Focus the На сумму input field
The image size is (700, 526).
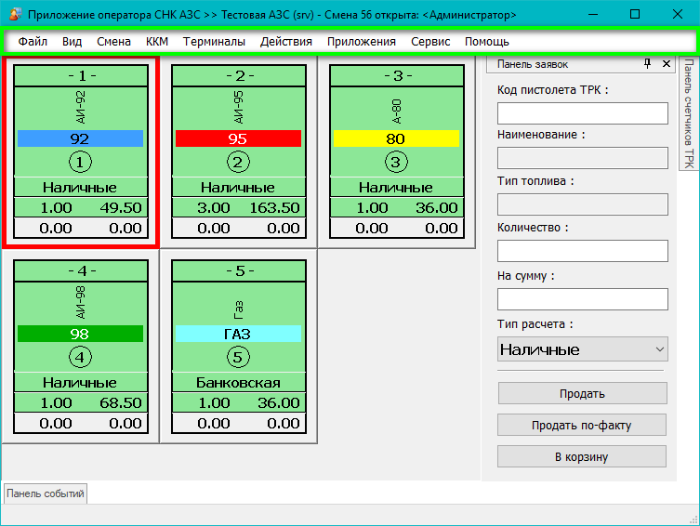(582, 299)
